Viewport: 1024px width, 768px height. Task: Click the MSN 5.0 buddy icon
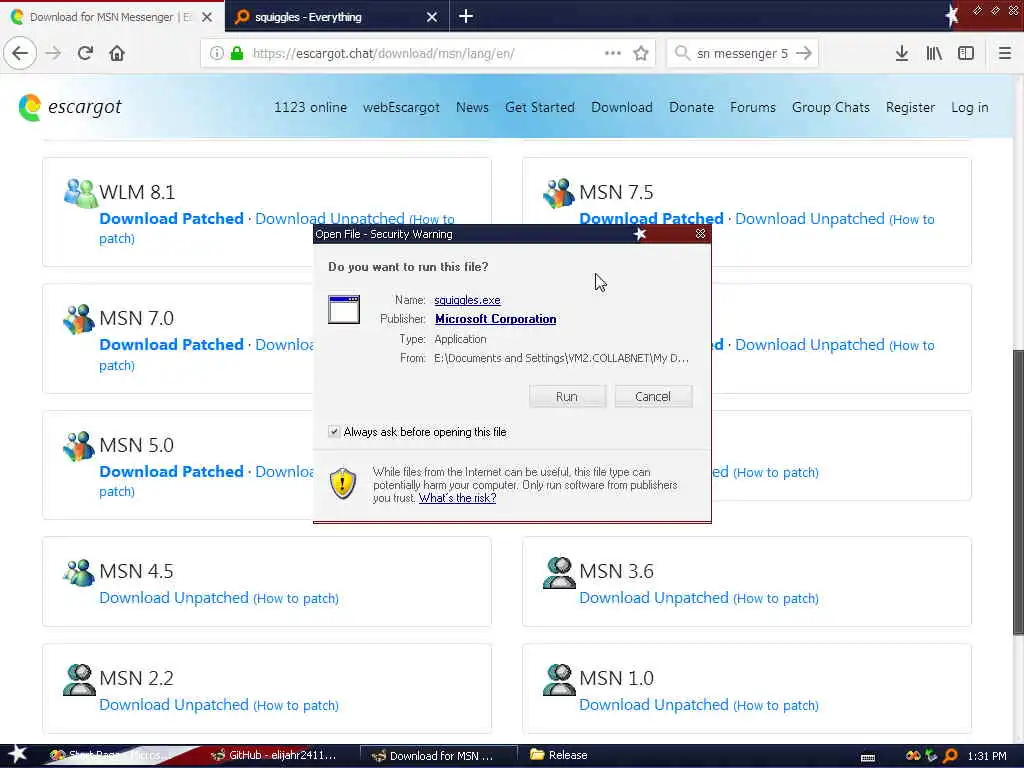(x=79, y=446)
